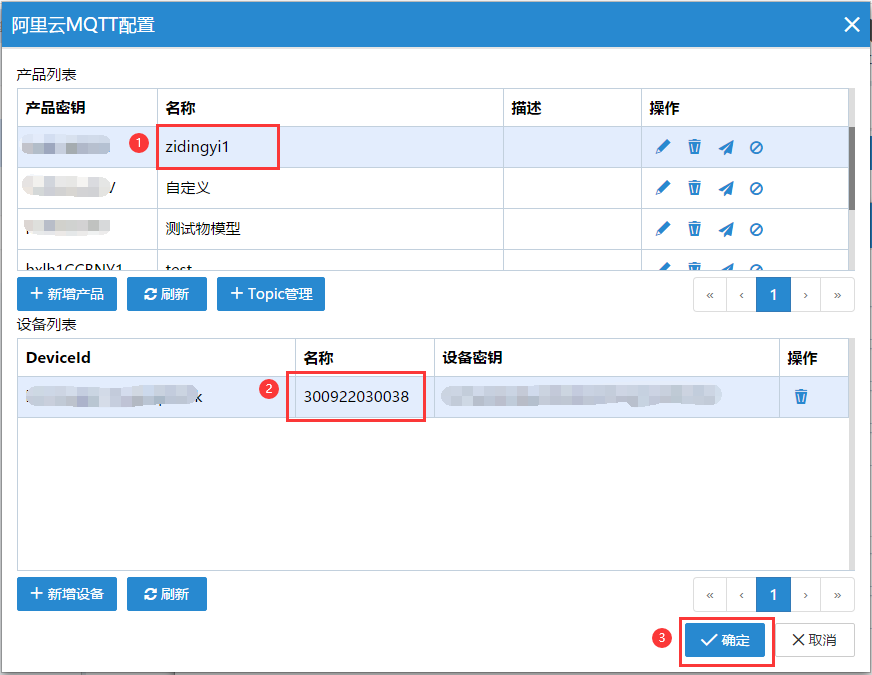Cancel the dialog with 取消
This screenshot has height=675, width=872.
pyautogui.click(x=814, y=640)
